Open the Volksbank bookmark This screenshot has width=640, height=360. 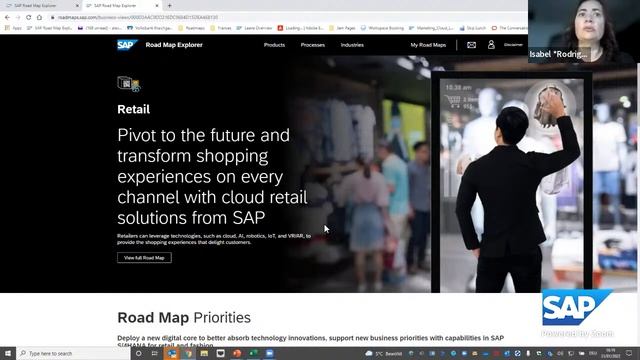point(149,28)
